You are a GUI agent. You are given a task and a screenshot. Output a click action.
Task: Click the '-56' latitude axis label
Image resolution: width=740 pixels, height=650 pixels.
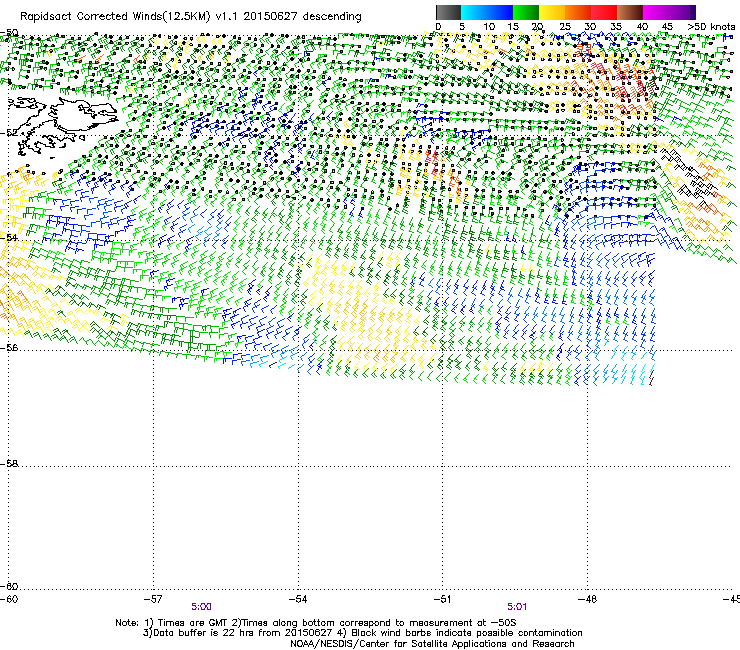click(x=9, y=347)
